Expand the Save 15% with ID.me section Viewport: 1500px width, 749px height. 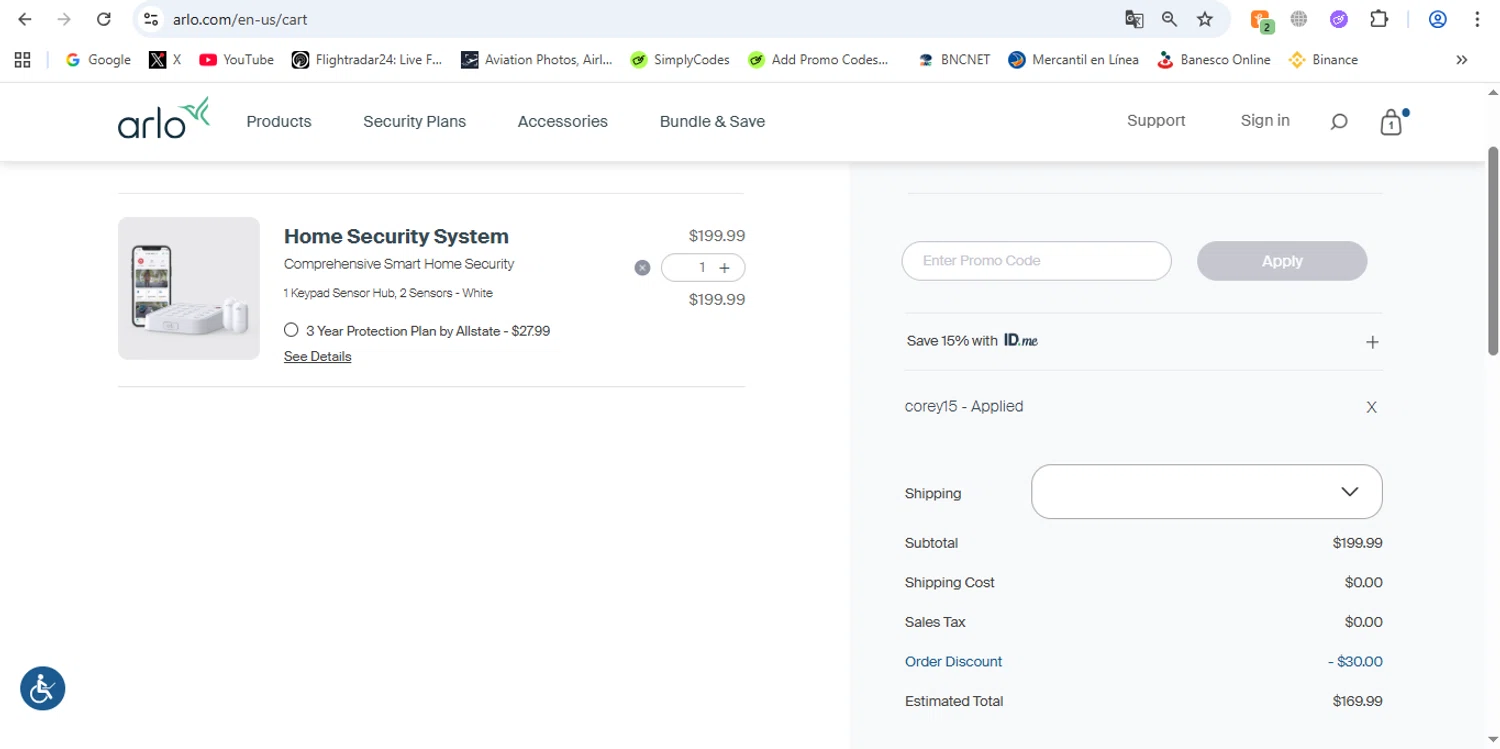(1372, 342)
